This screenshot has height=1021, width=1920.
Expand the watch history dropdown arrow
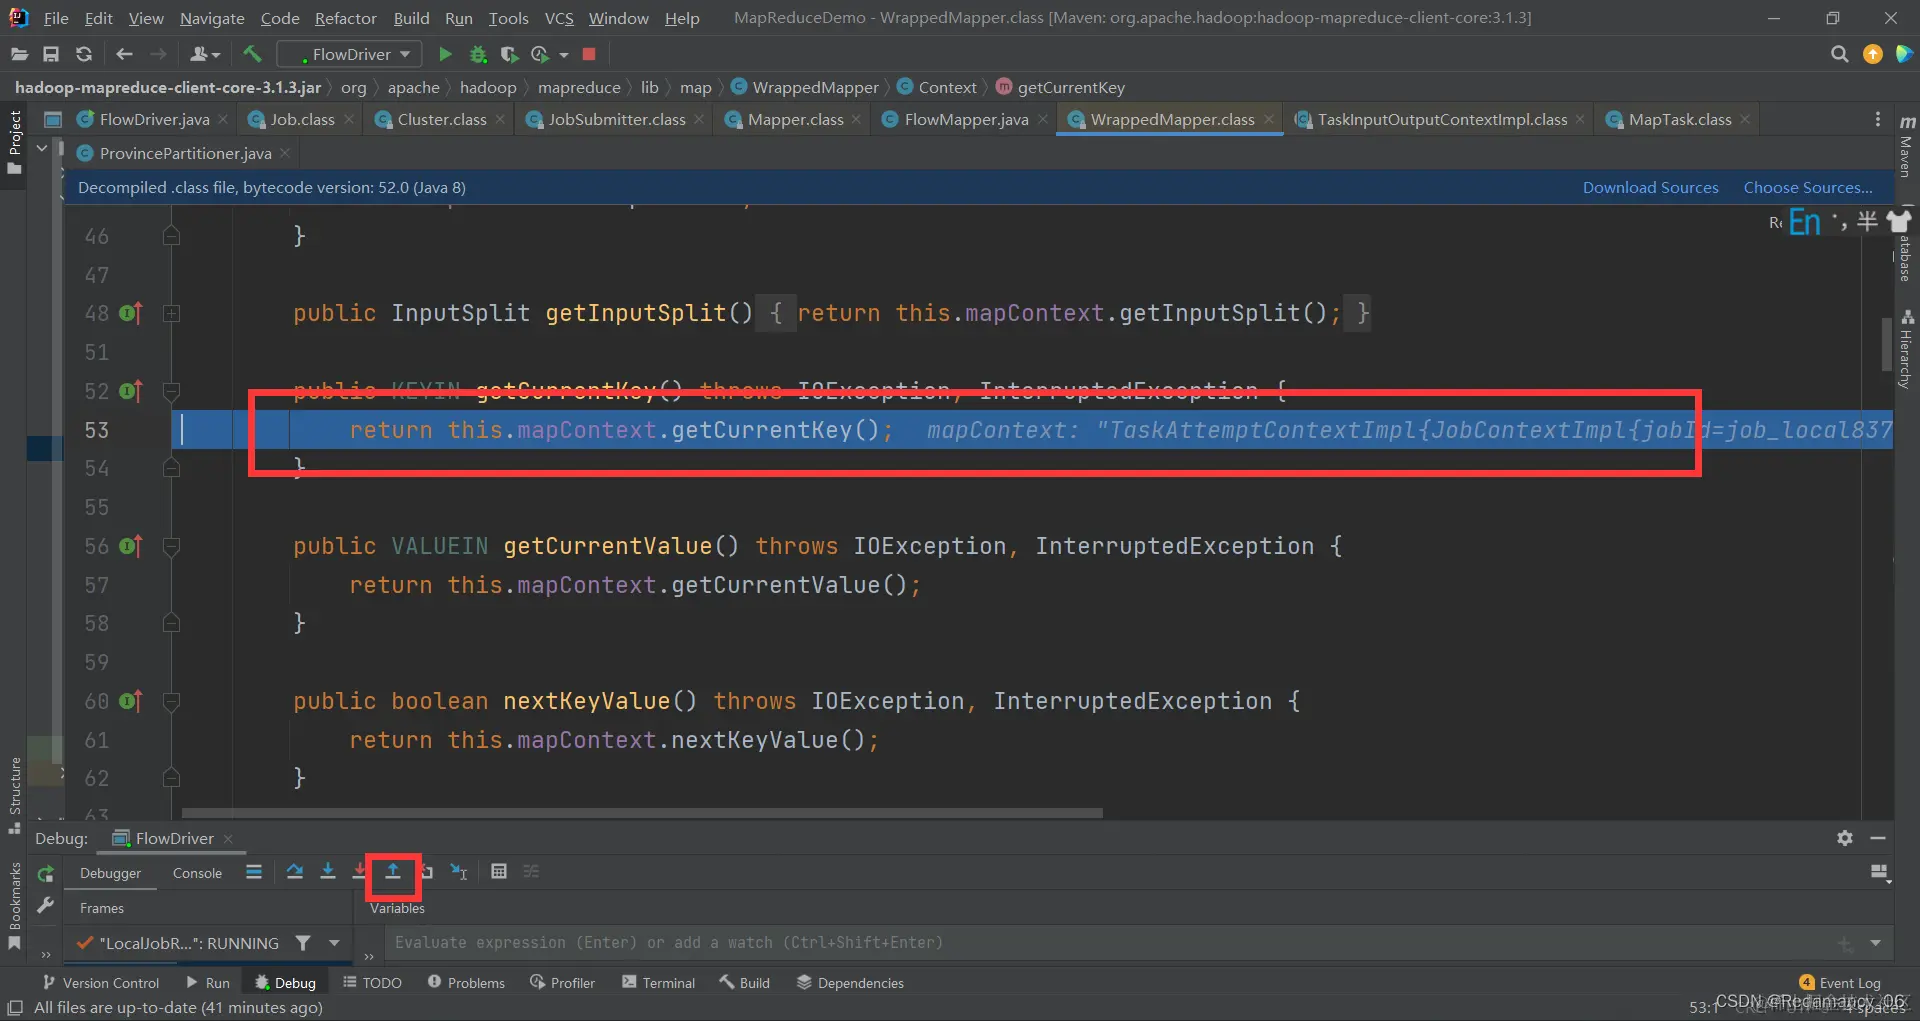1876,943
